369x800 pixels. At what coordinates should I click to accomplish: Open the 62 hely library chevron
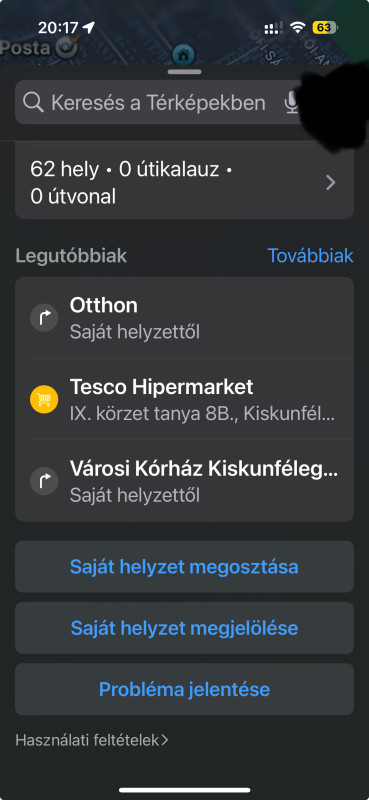coord(331,183)
